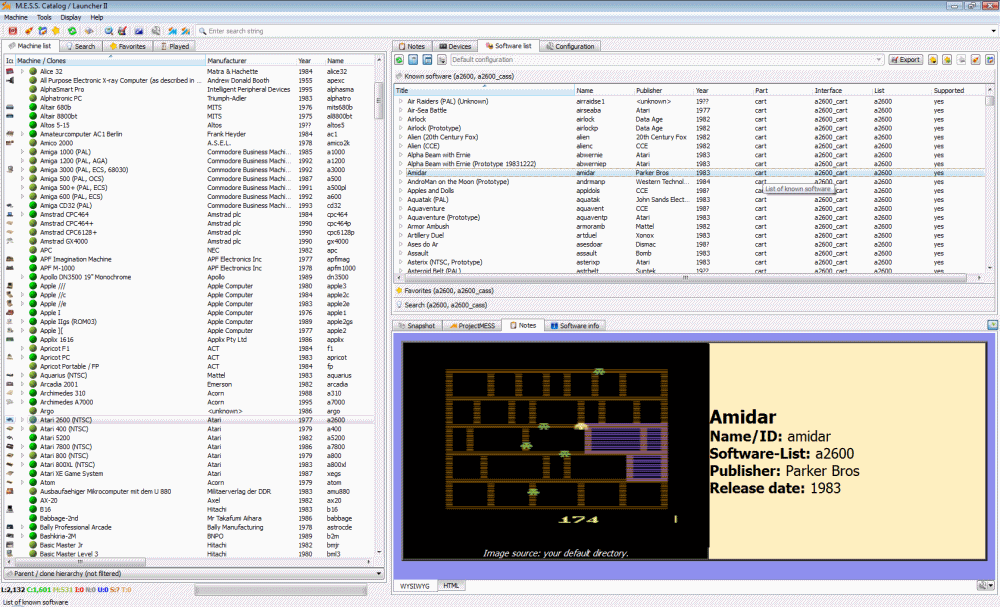1000x607 pixels.
Task: Switch to the Devices tab
Action: click(455, 46)
